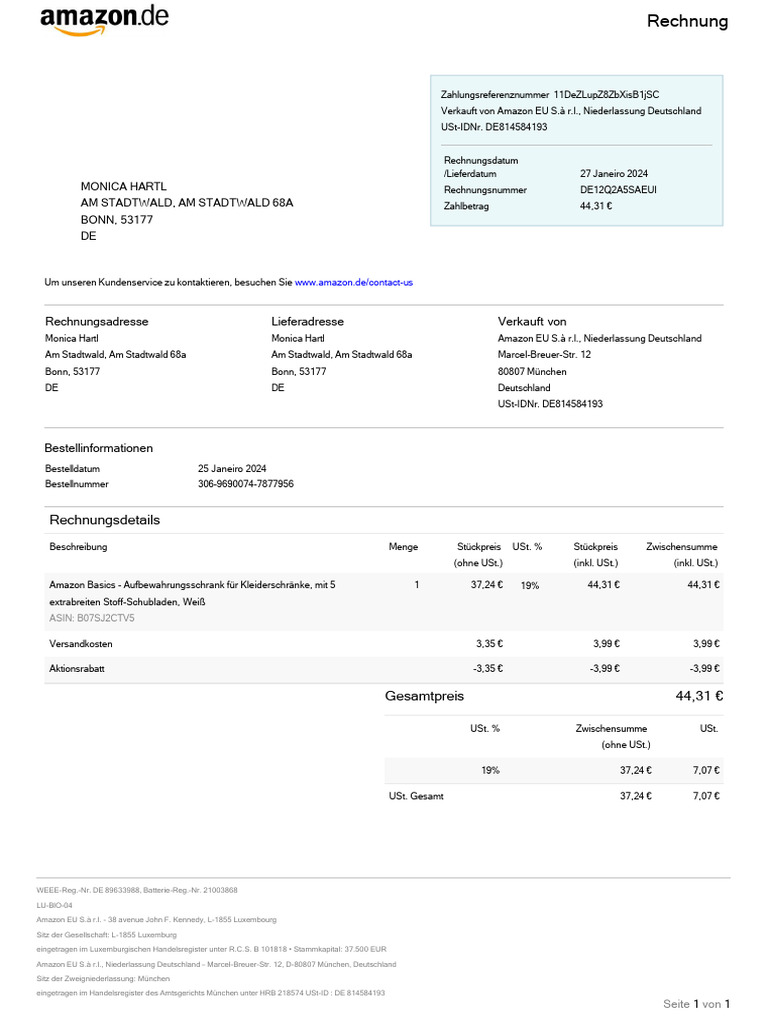Click the order date 25 Janeiro 2024
This screenshot has width=768, height=1024.
click(232, 469)
